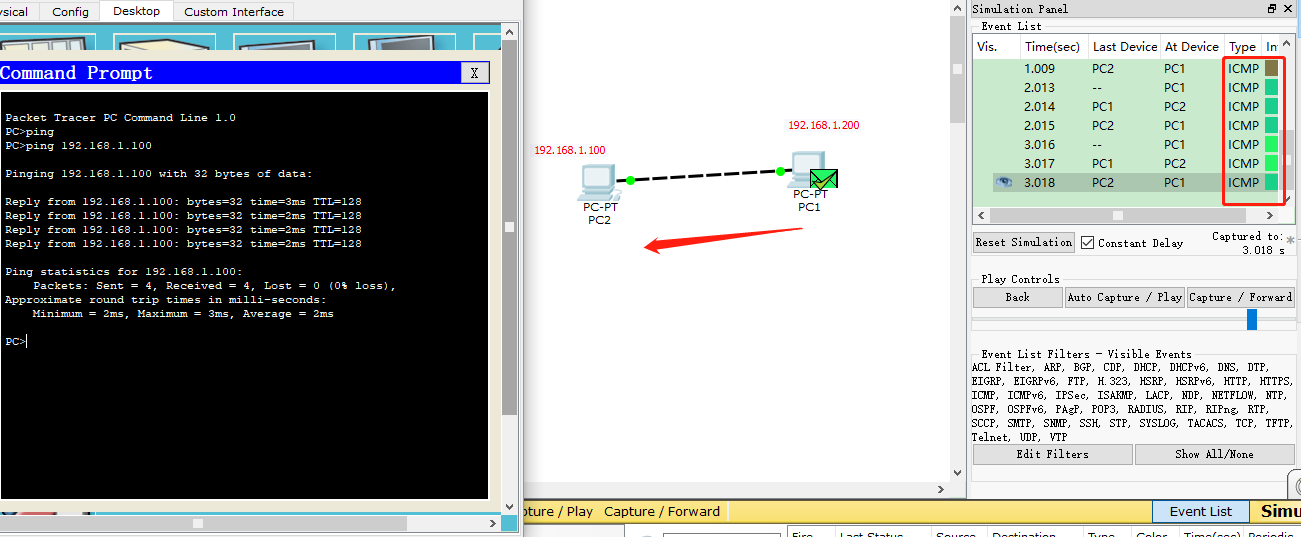Select the event row at 2.015 seconds
1301x537 pixels.
pyautogui.click(x=1128, y=125)
